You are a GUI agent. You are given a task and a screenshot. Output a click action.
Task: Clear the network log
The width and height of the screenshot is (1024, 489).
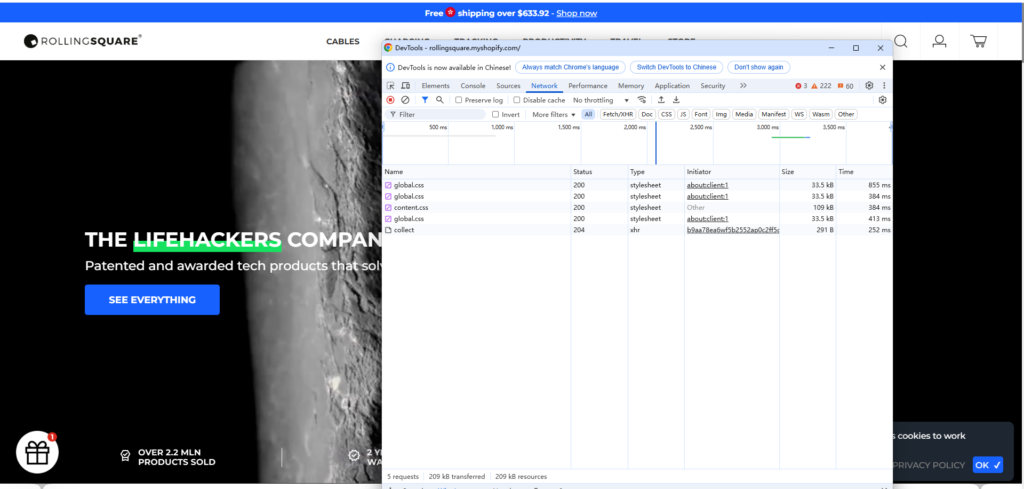tap(405, 100)
